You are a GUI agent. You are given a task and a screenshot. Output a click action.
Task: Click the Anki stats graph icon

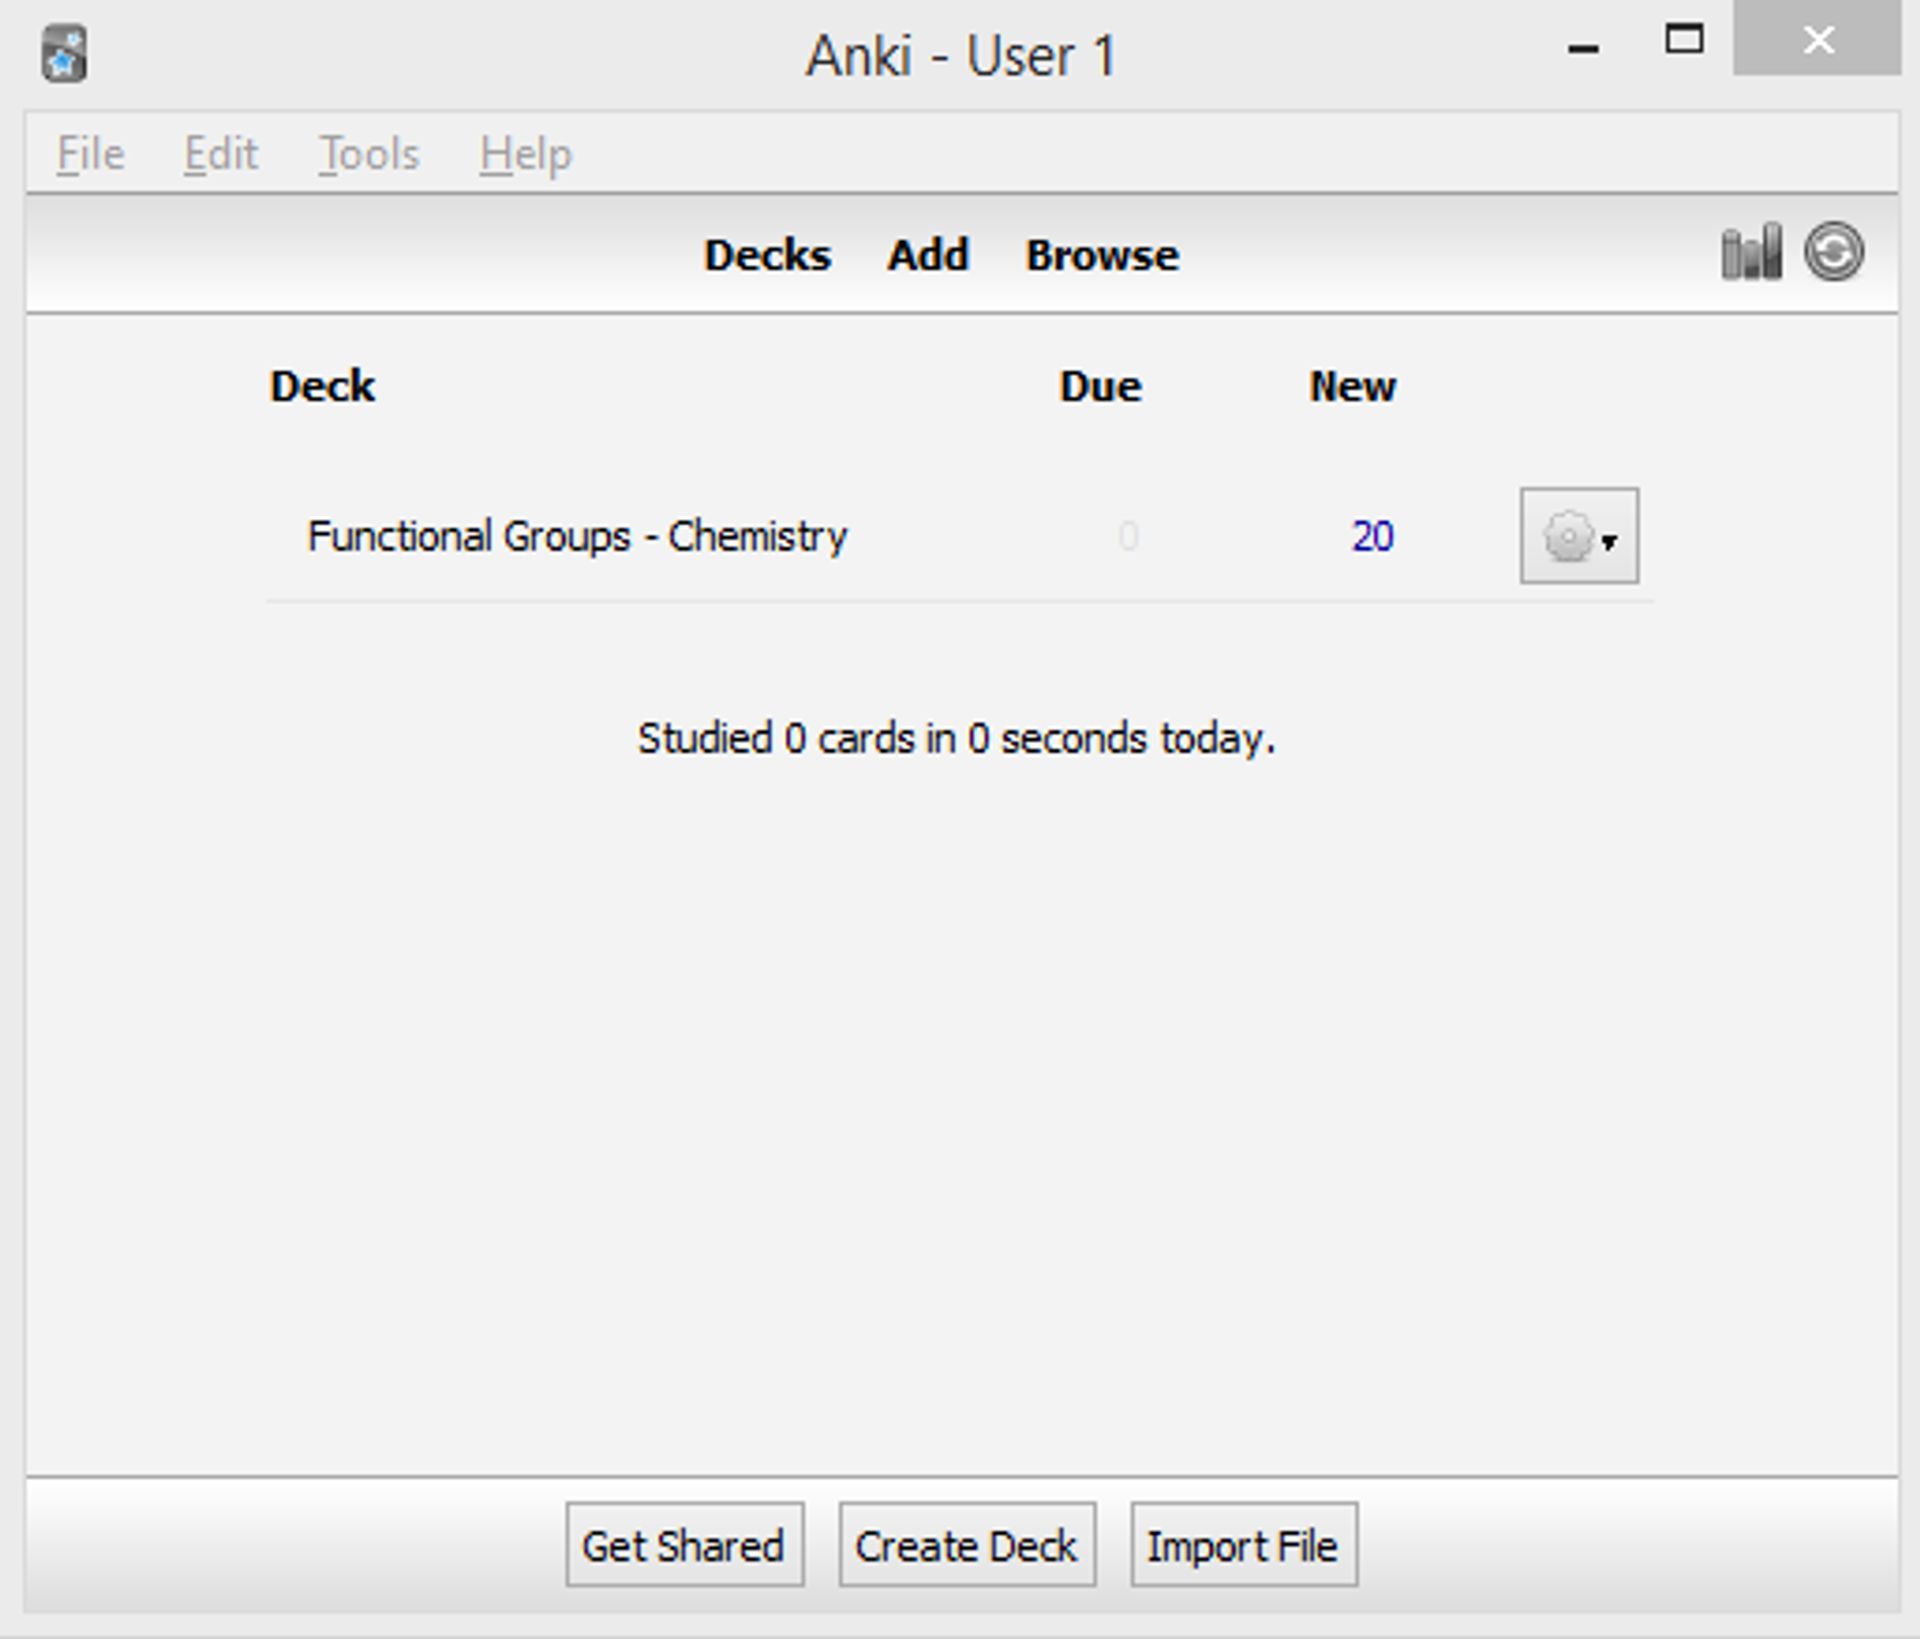[1757, 254]
